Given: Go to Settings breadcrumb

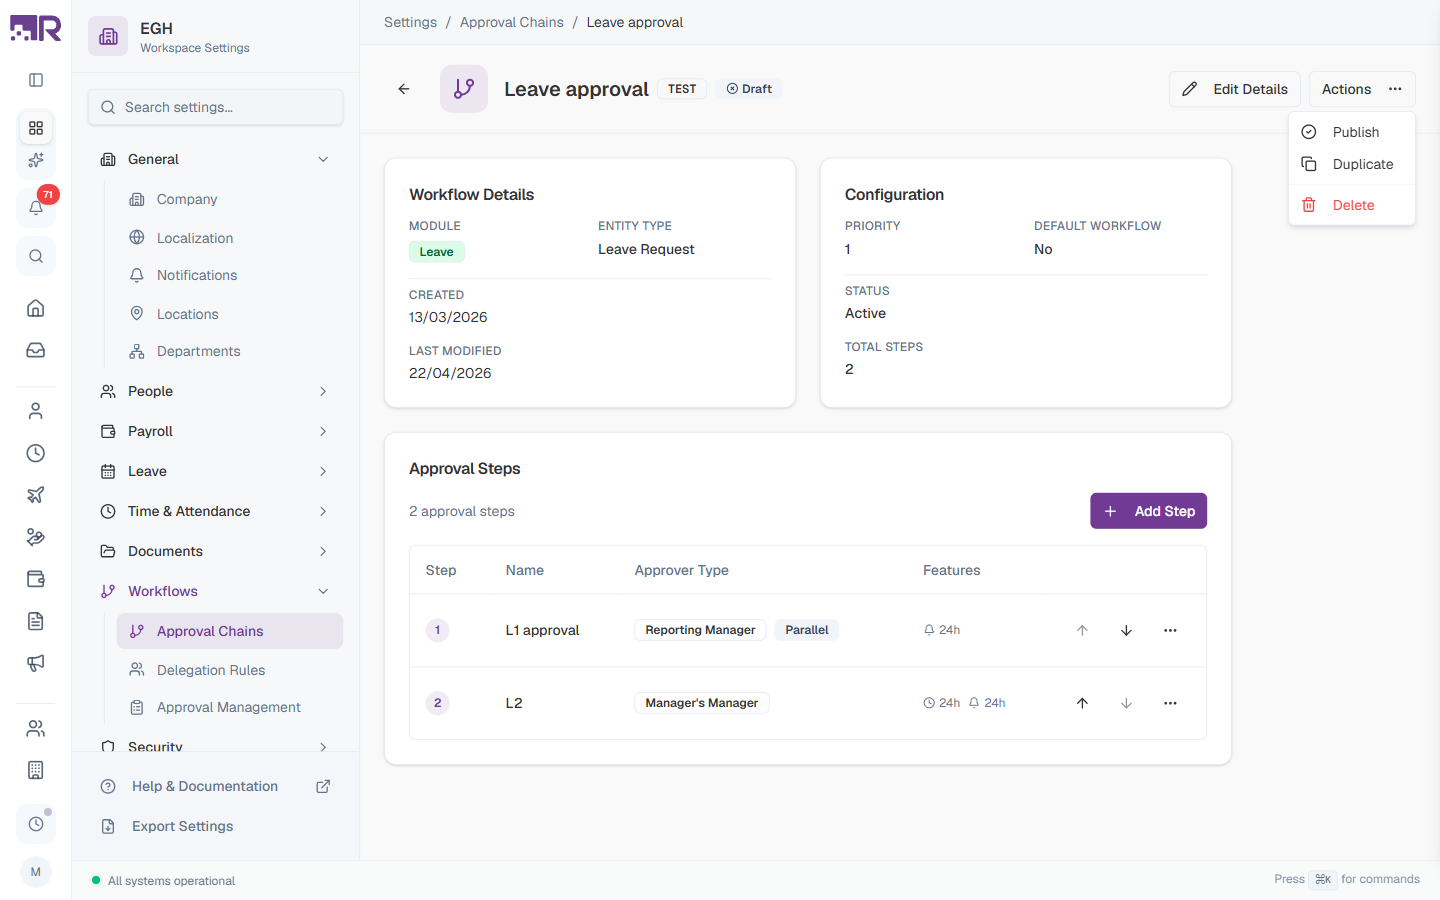Looking at the screenshot, I should tap(410, 22).
